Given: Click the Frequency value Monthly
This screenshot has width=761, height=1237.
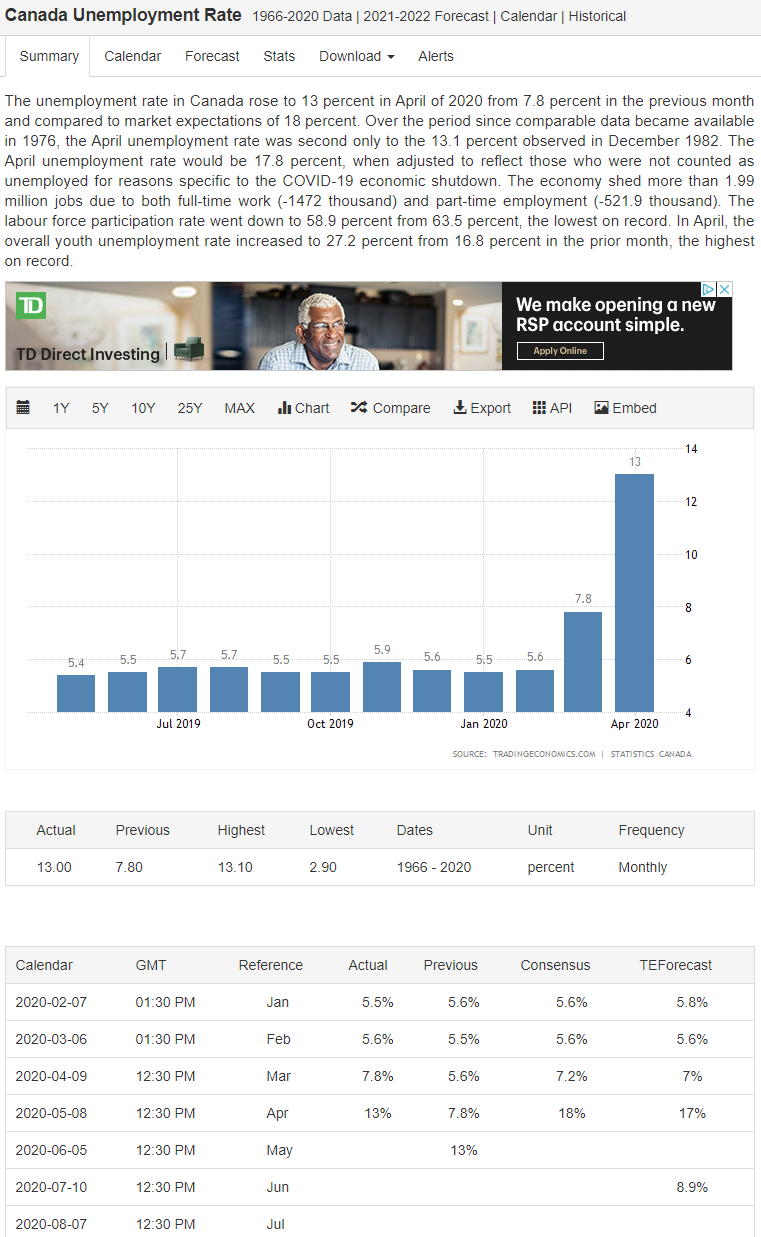Looking at the screenshot, I should click(643, 867).
